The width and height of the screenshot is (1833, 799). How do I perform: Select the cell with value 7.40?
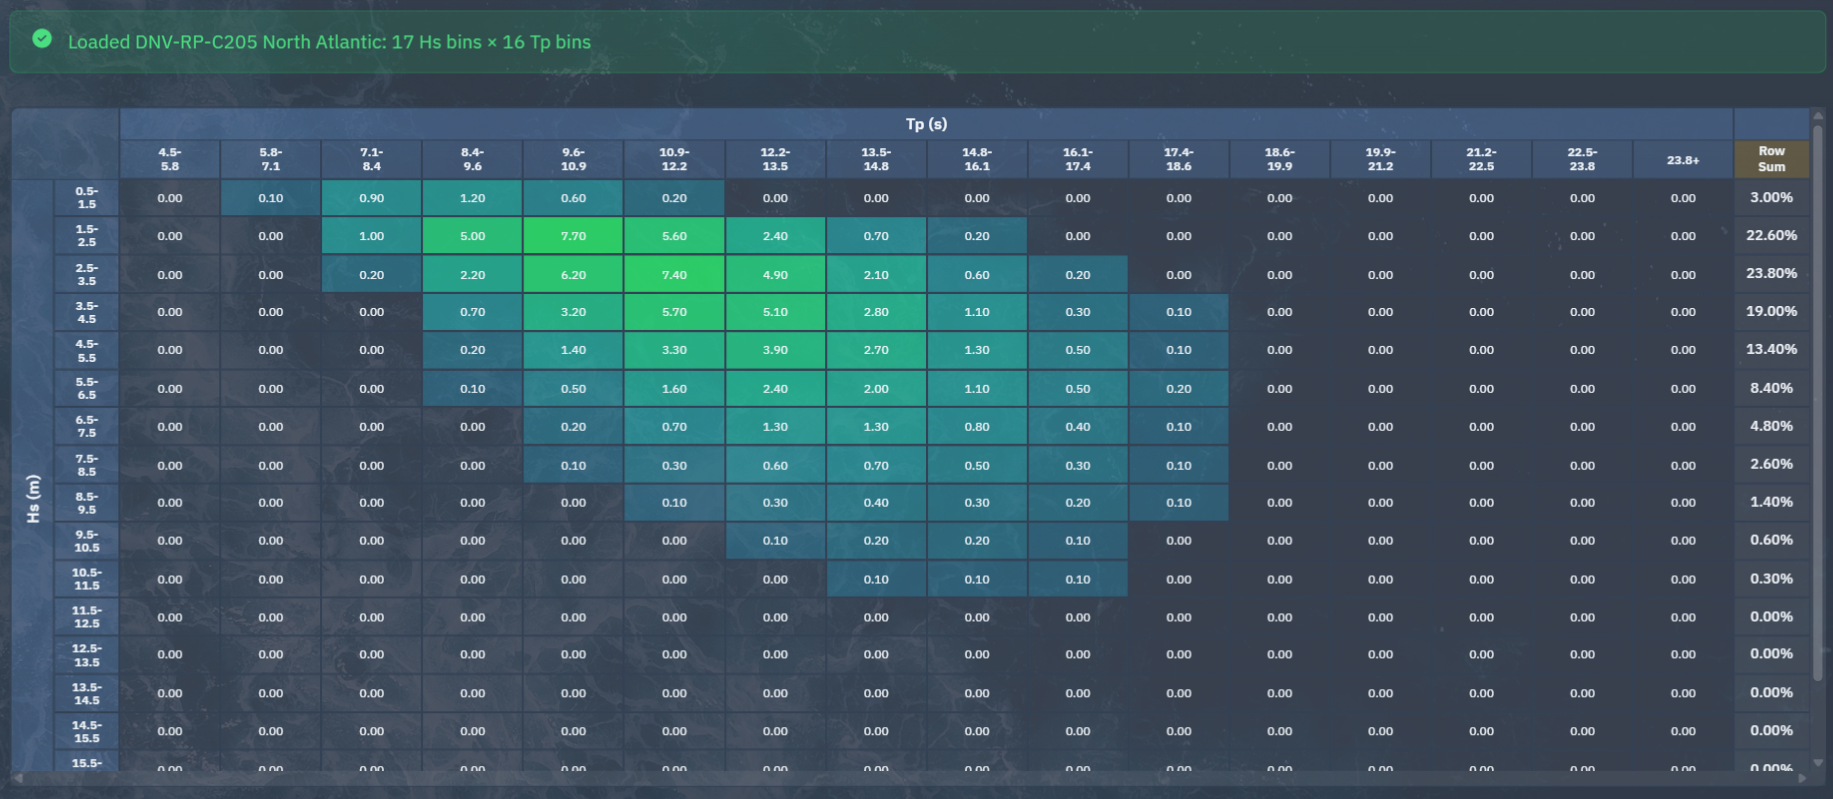[674, 274]
